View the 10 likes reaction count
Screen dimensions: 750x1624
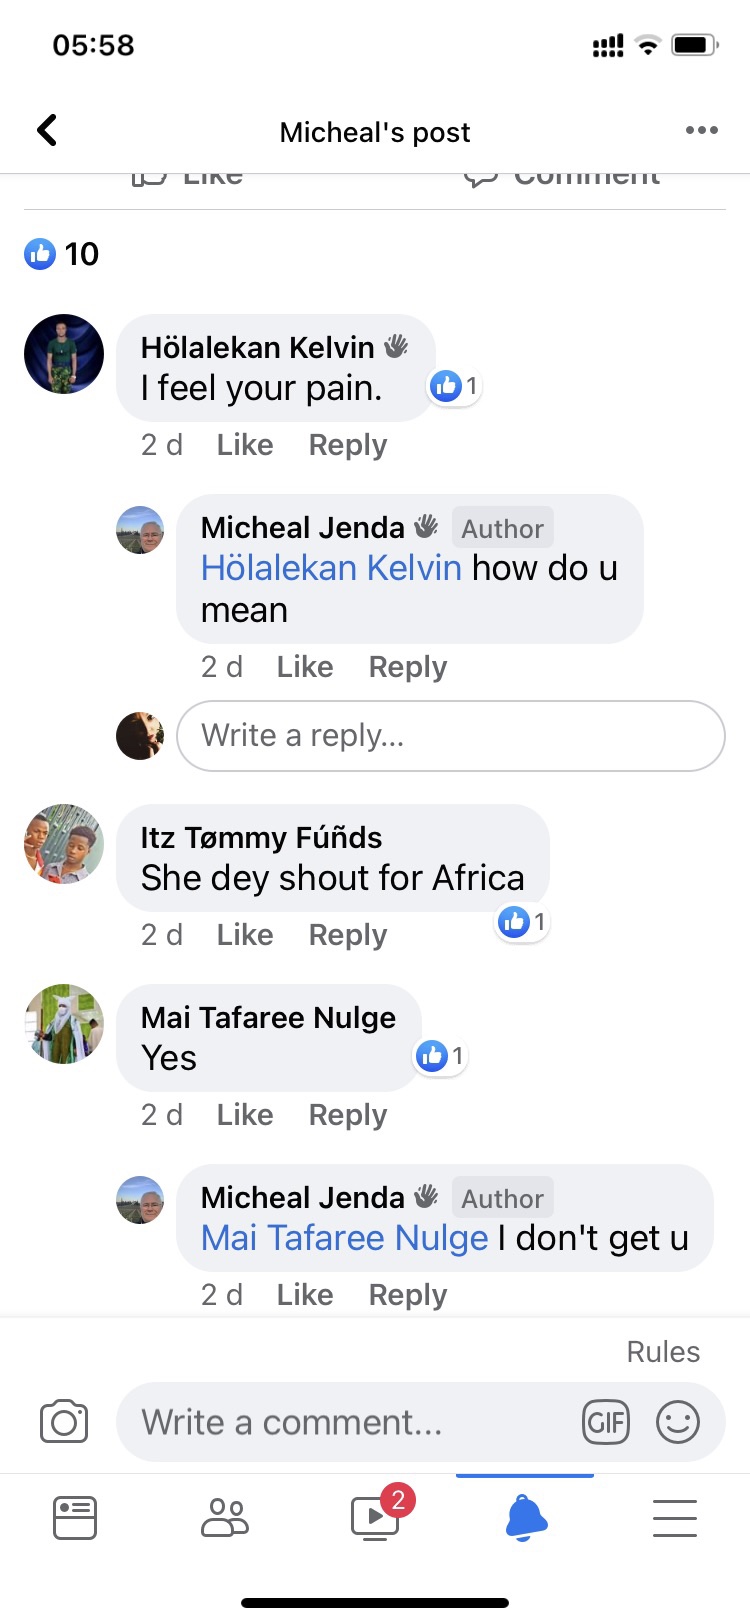point(62,254)
